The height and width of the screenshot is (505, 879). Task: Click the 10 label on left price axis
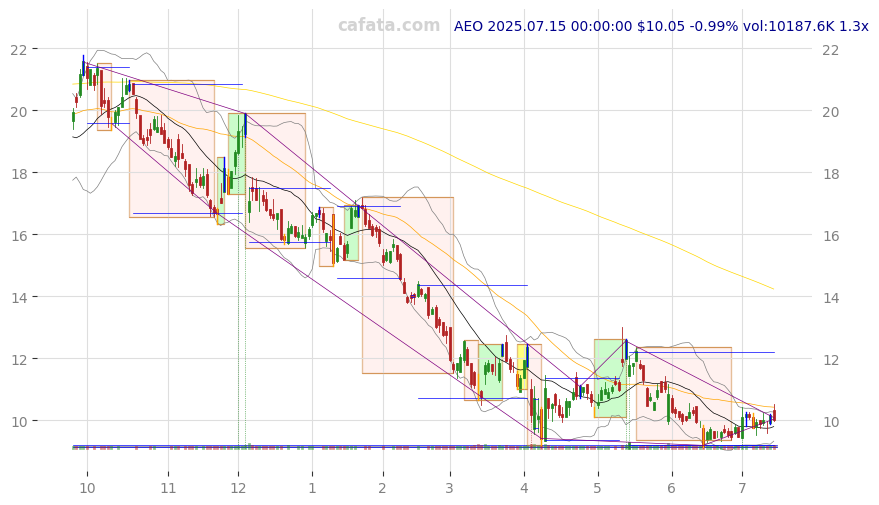(x=18, y=421)
